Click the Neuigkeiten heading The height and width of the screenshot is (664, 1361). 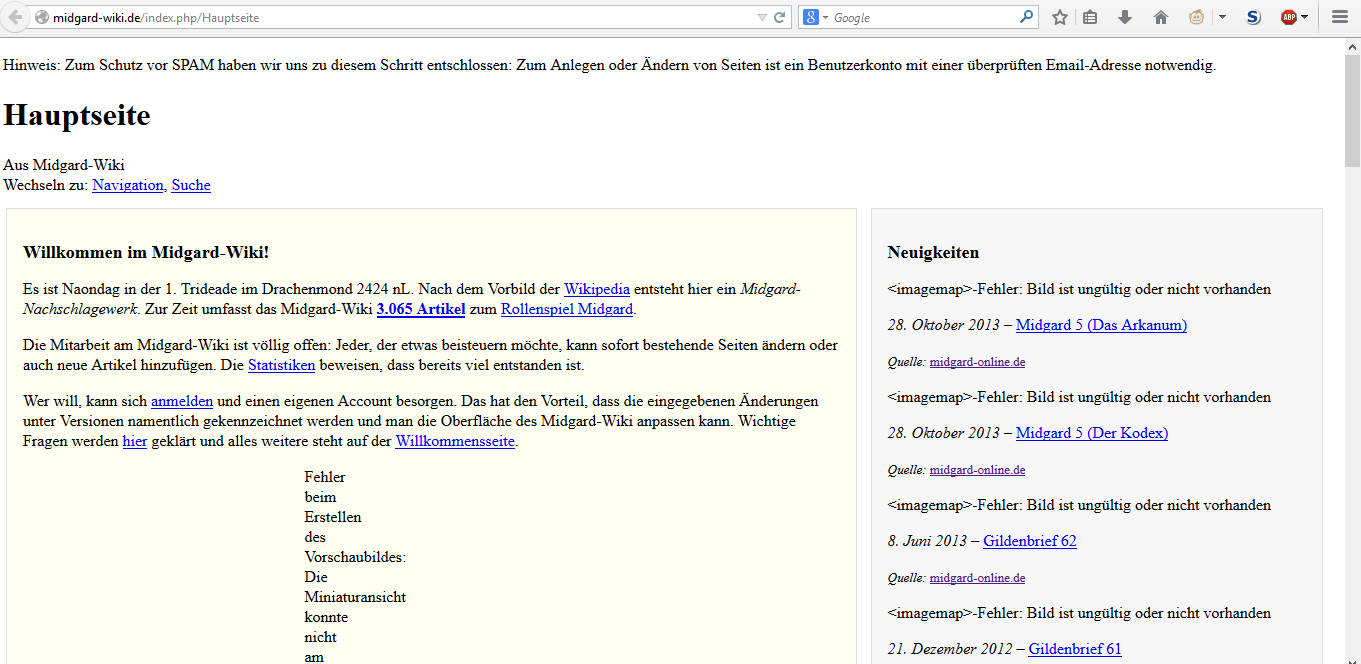tap(933, 252)
